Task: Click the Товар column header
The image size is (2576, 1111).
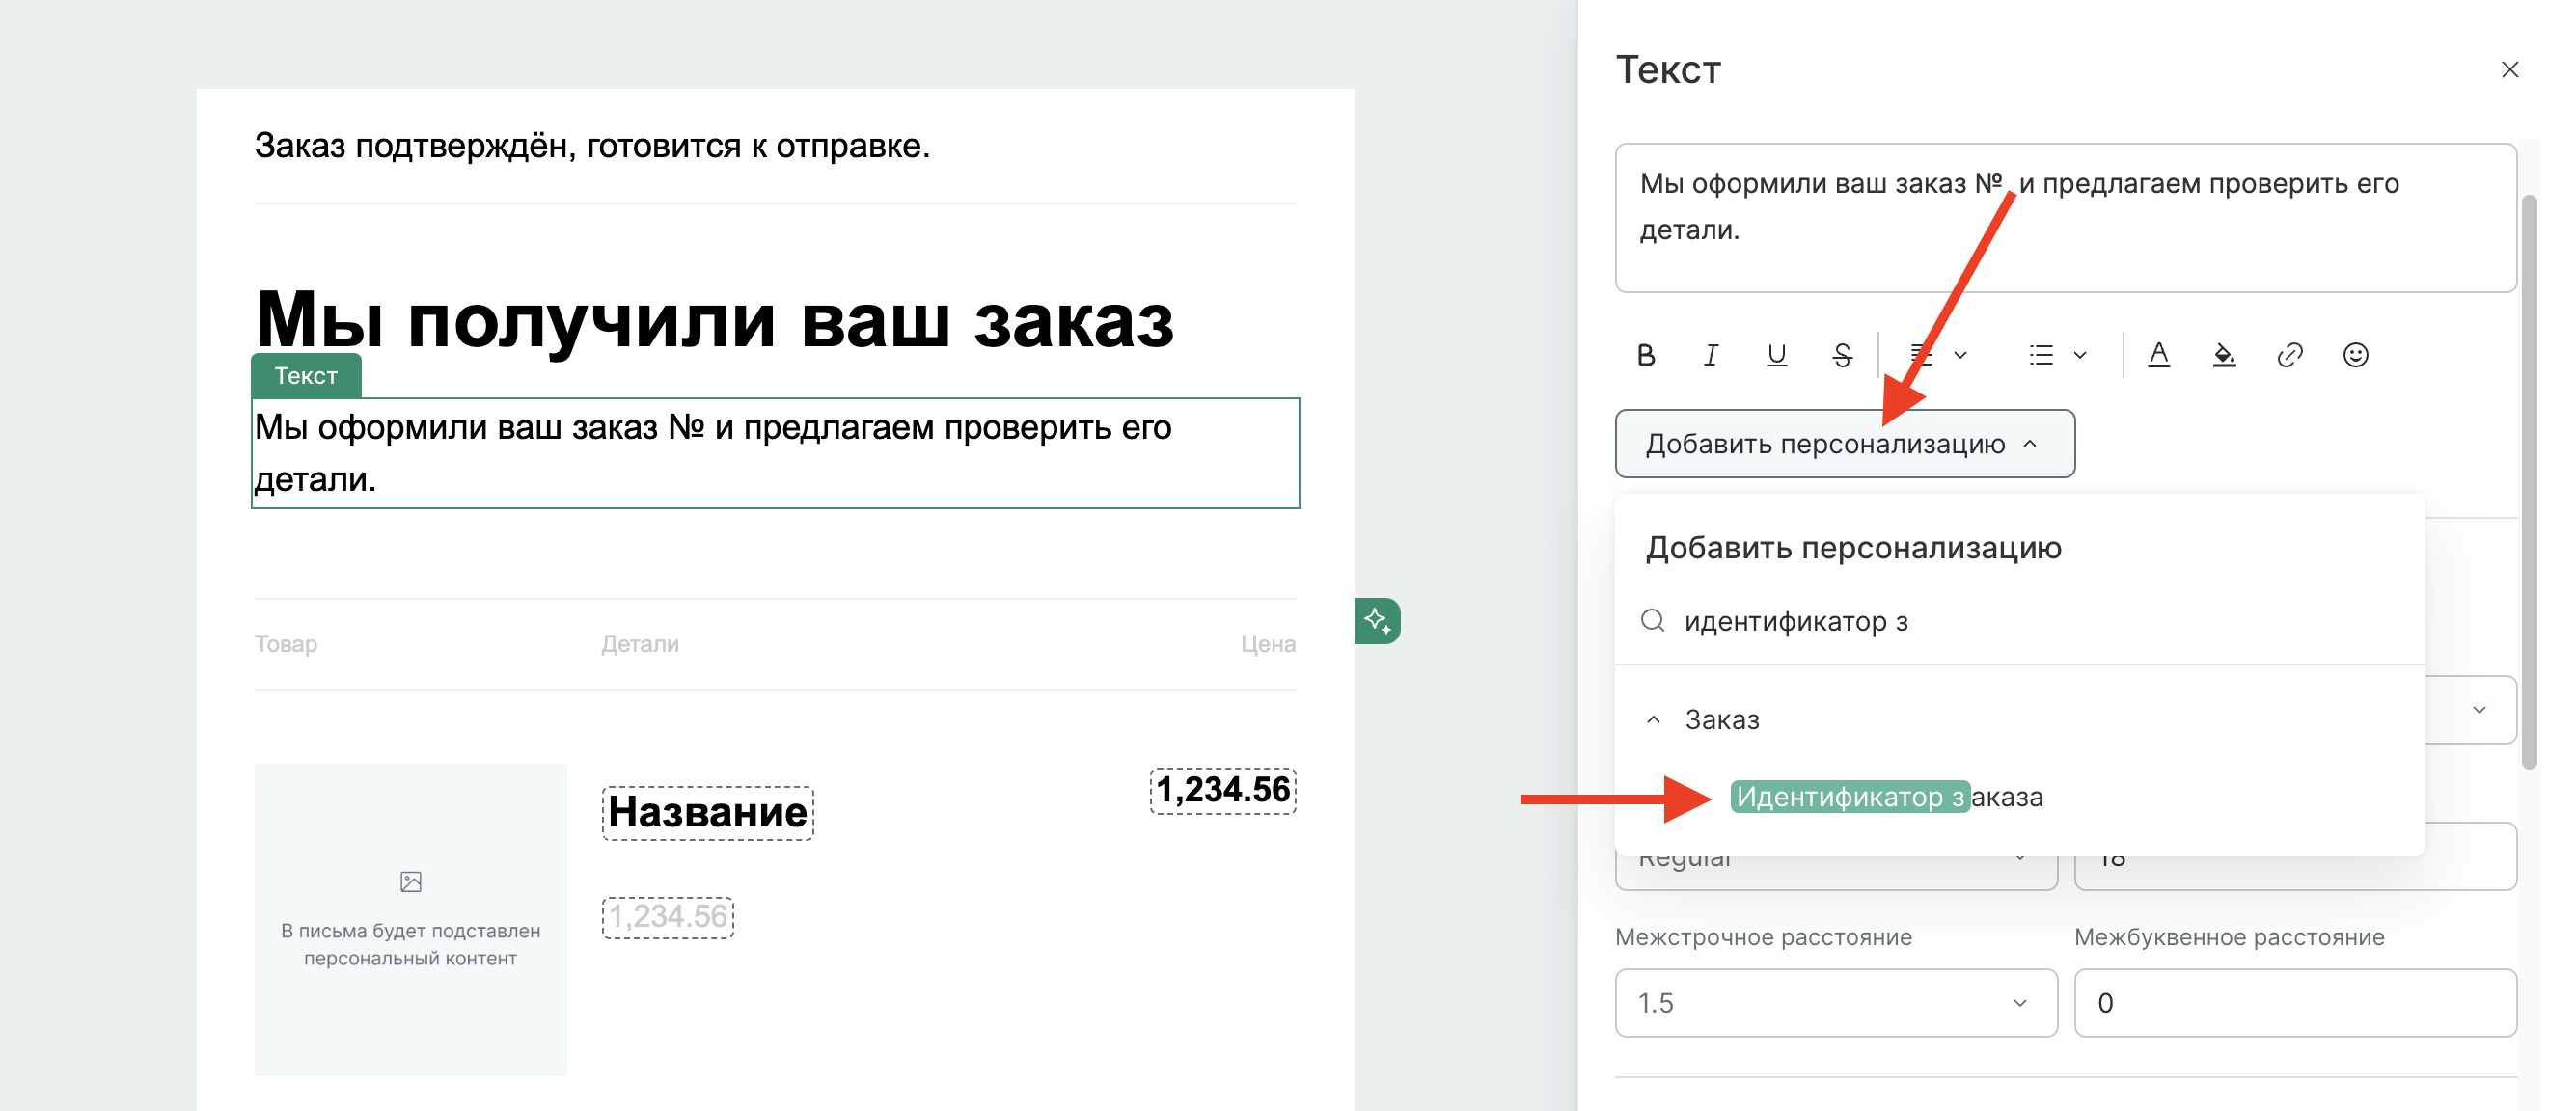Action: tap(286, 644)
